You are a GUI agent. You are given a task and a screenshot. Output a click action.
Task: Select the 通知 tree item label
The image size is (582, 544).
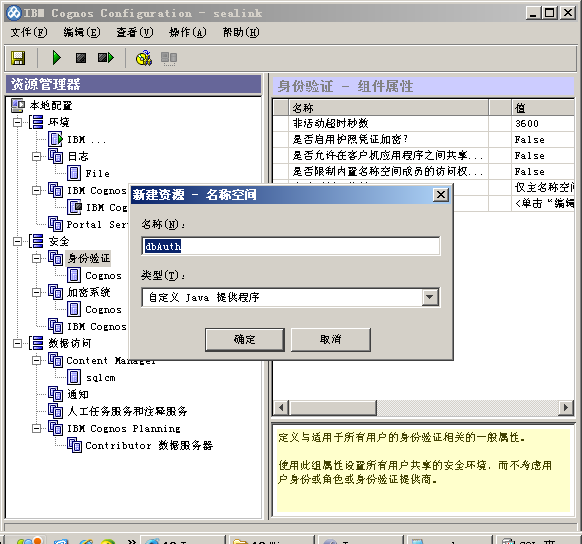click(78, 394)
